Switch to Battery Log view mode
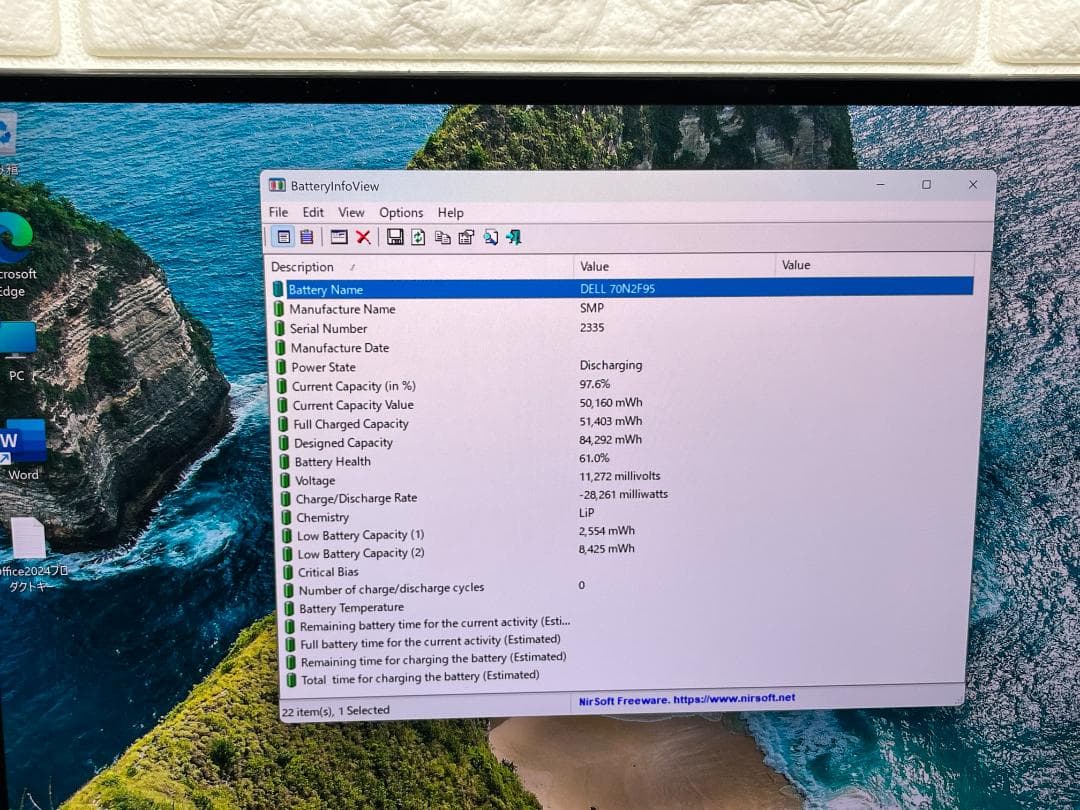1080x810 pixels. [x=307, y=237]
